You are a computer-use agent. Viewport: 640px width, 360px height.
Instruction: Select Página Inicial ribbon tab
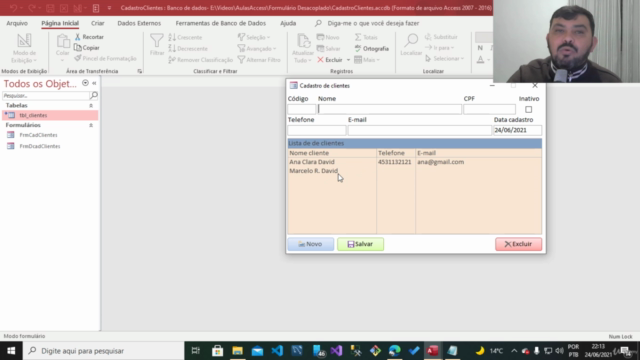click(x=60, y=23)
